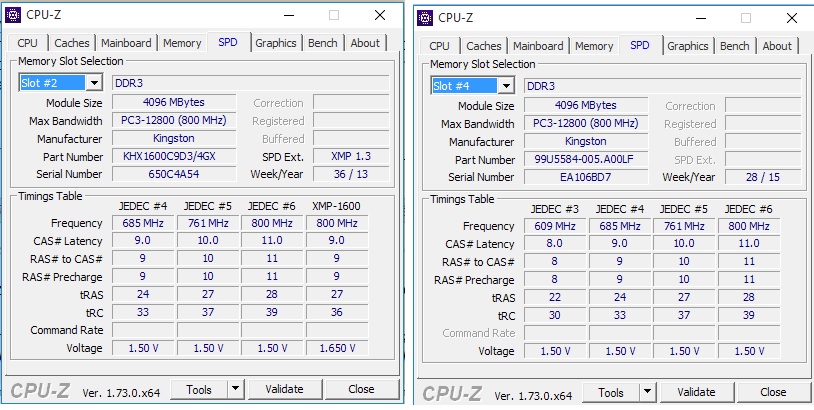Click Manufacturer Kingston field in right window
Viewport: 814px width, 410px height.
586,141
